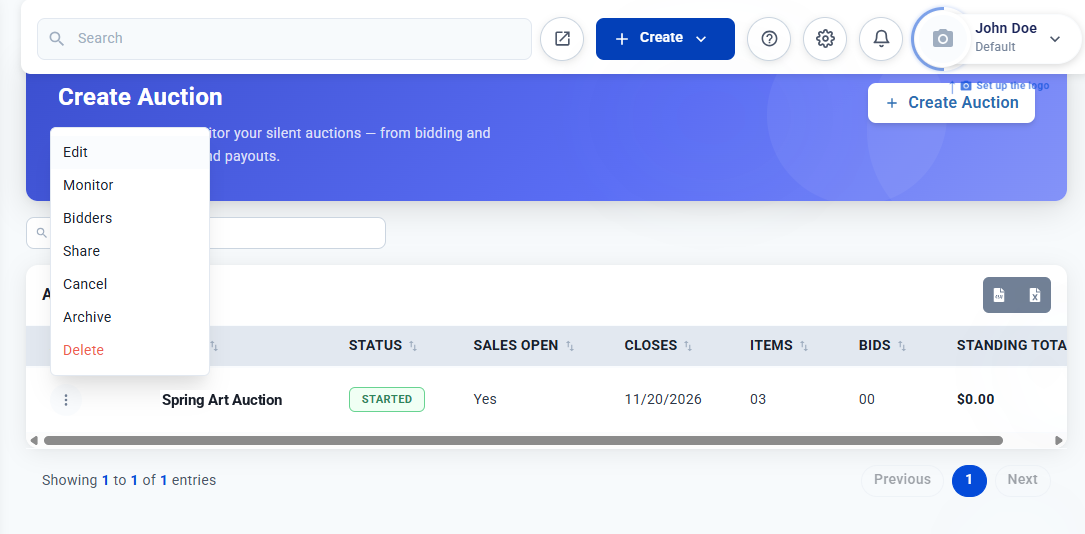Expand the John Doe account chevron
This screenshot has width=1085, height=534.
point(1055,39)
